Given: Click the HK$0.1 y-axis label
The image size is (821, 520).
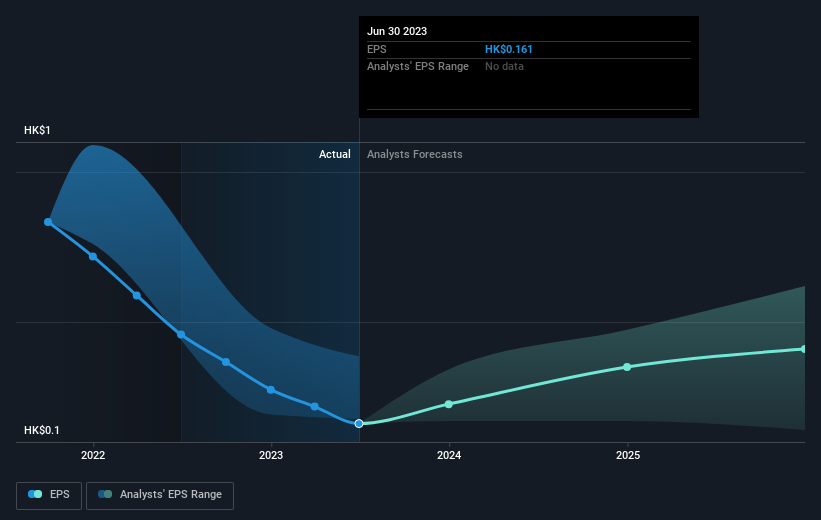Looking at the screenshot, I should coord(42,430).
